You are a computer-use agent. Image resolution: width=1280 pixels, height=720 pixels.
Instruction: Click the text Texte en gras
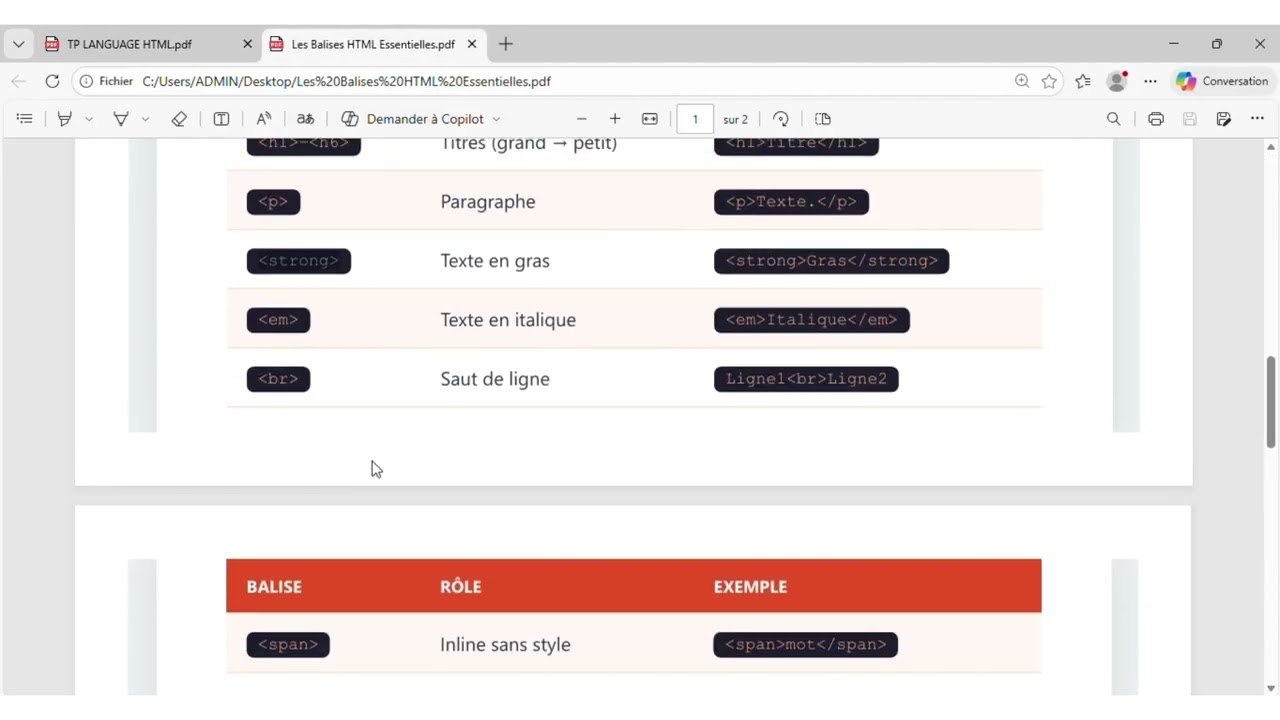coord(495,261)
